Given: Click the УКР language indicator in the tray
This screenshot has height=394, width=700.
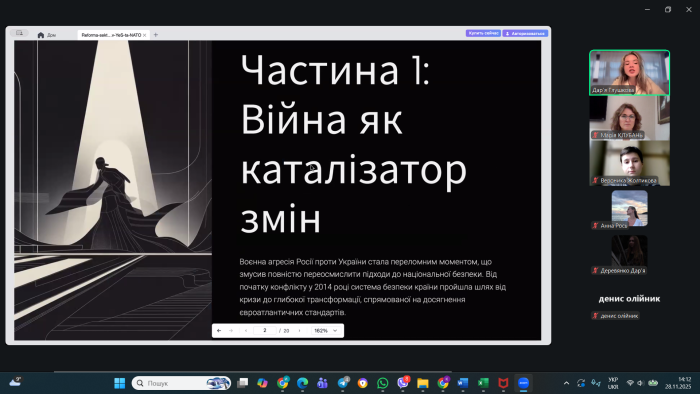Looking at the screenshot, I should (613, 383).
